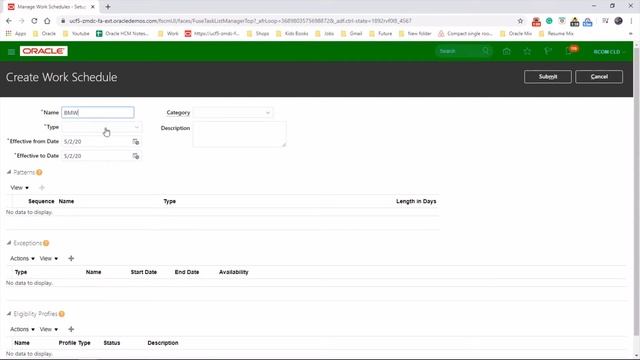Close the Manage Work Schedules tab
Viewport: 640px width, 360px height.
pyautogui.click(x=93, y=7)
